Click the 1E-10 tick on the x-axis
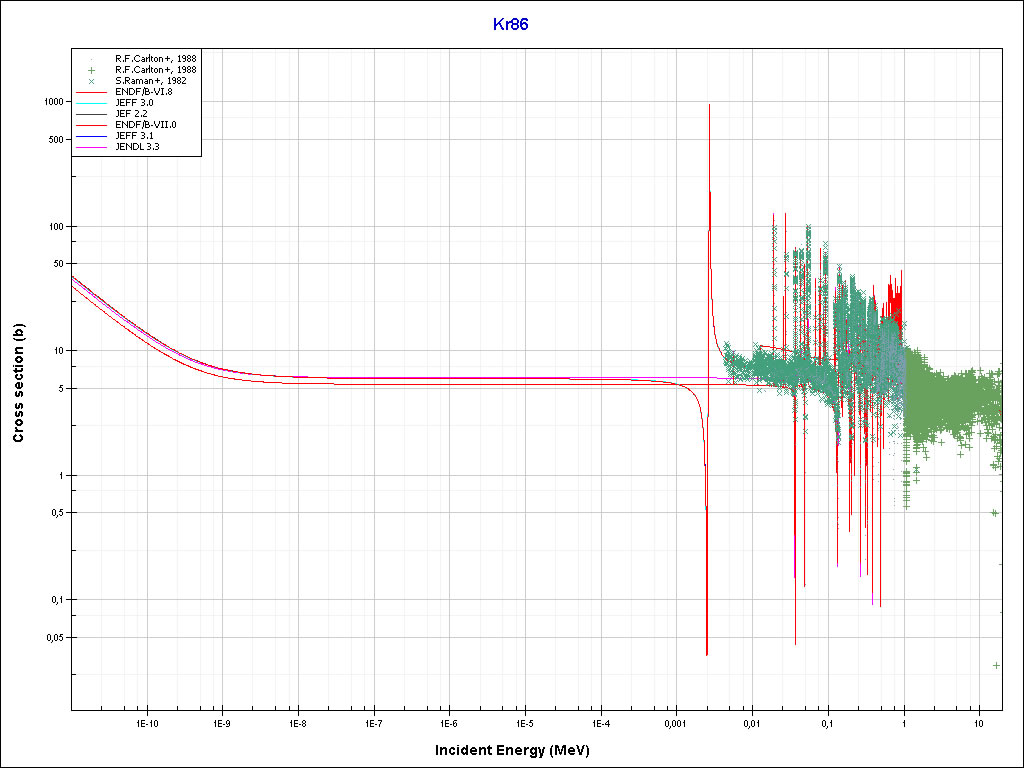Viewport: 1024px width, 768px height. [146, 722]
